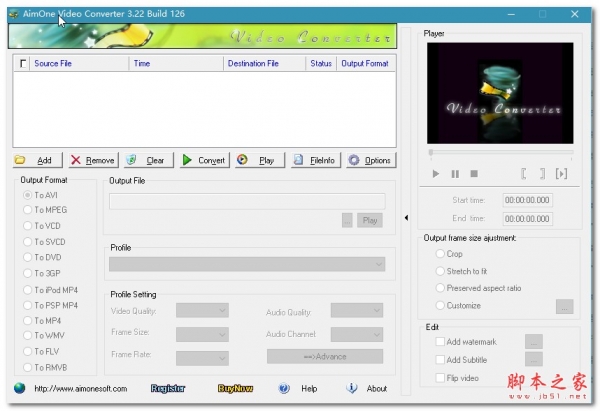Select the To MPEG output format

click(45, 210)
